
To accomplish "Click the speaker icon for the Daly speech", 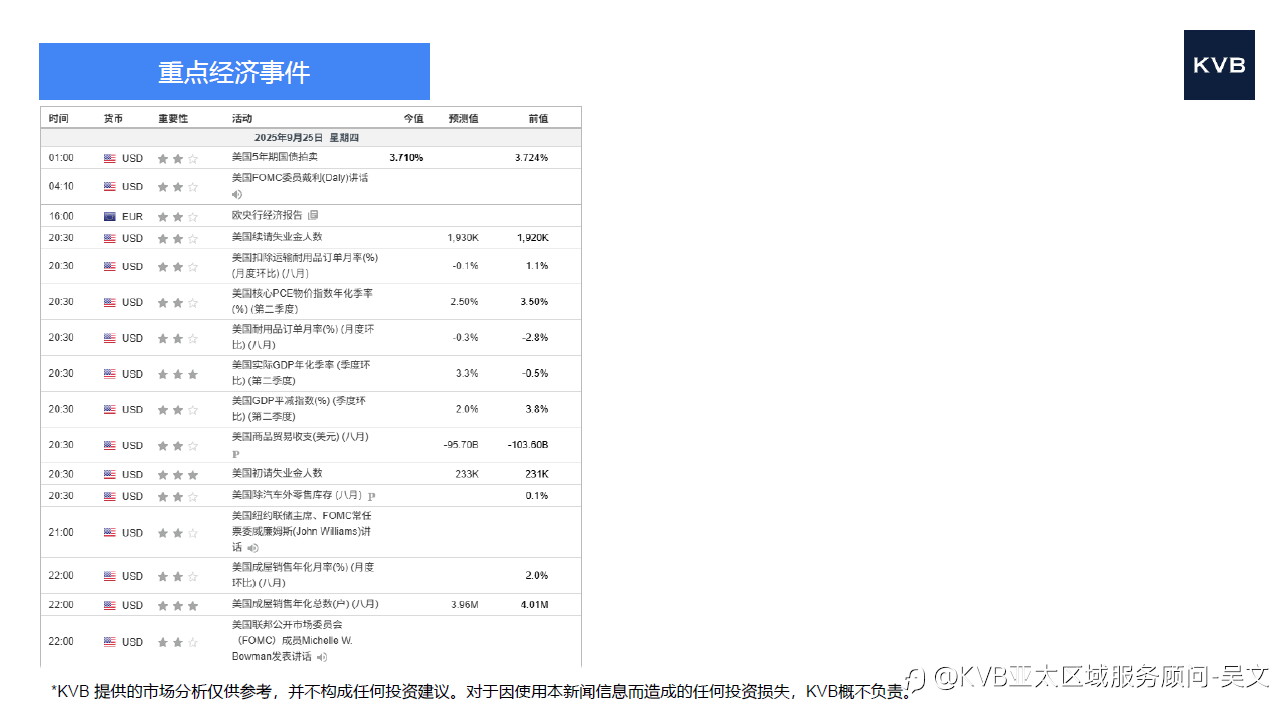I will tap(237, 194).
